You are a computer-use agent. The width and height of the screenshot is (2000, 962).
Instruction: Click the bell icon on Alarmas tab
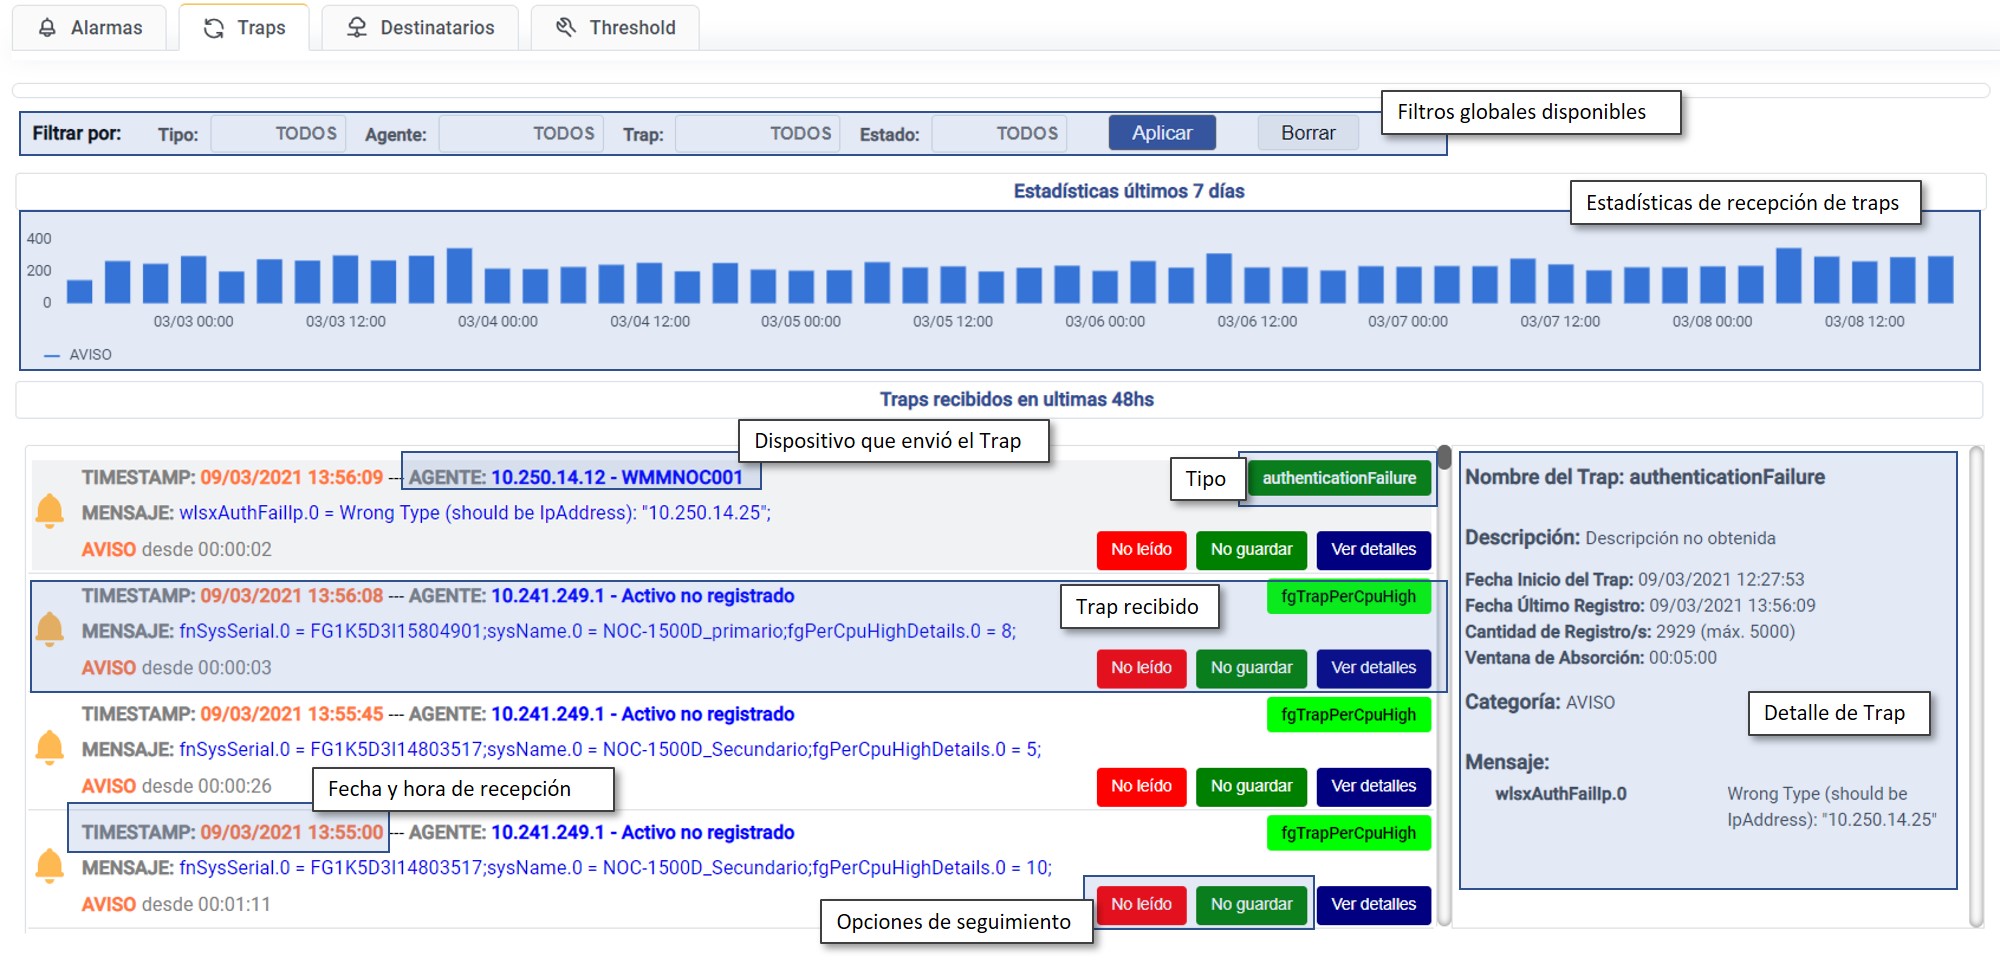coord(47,28)
